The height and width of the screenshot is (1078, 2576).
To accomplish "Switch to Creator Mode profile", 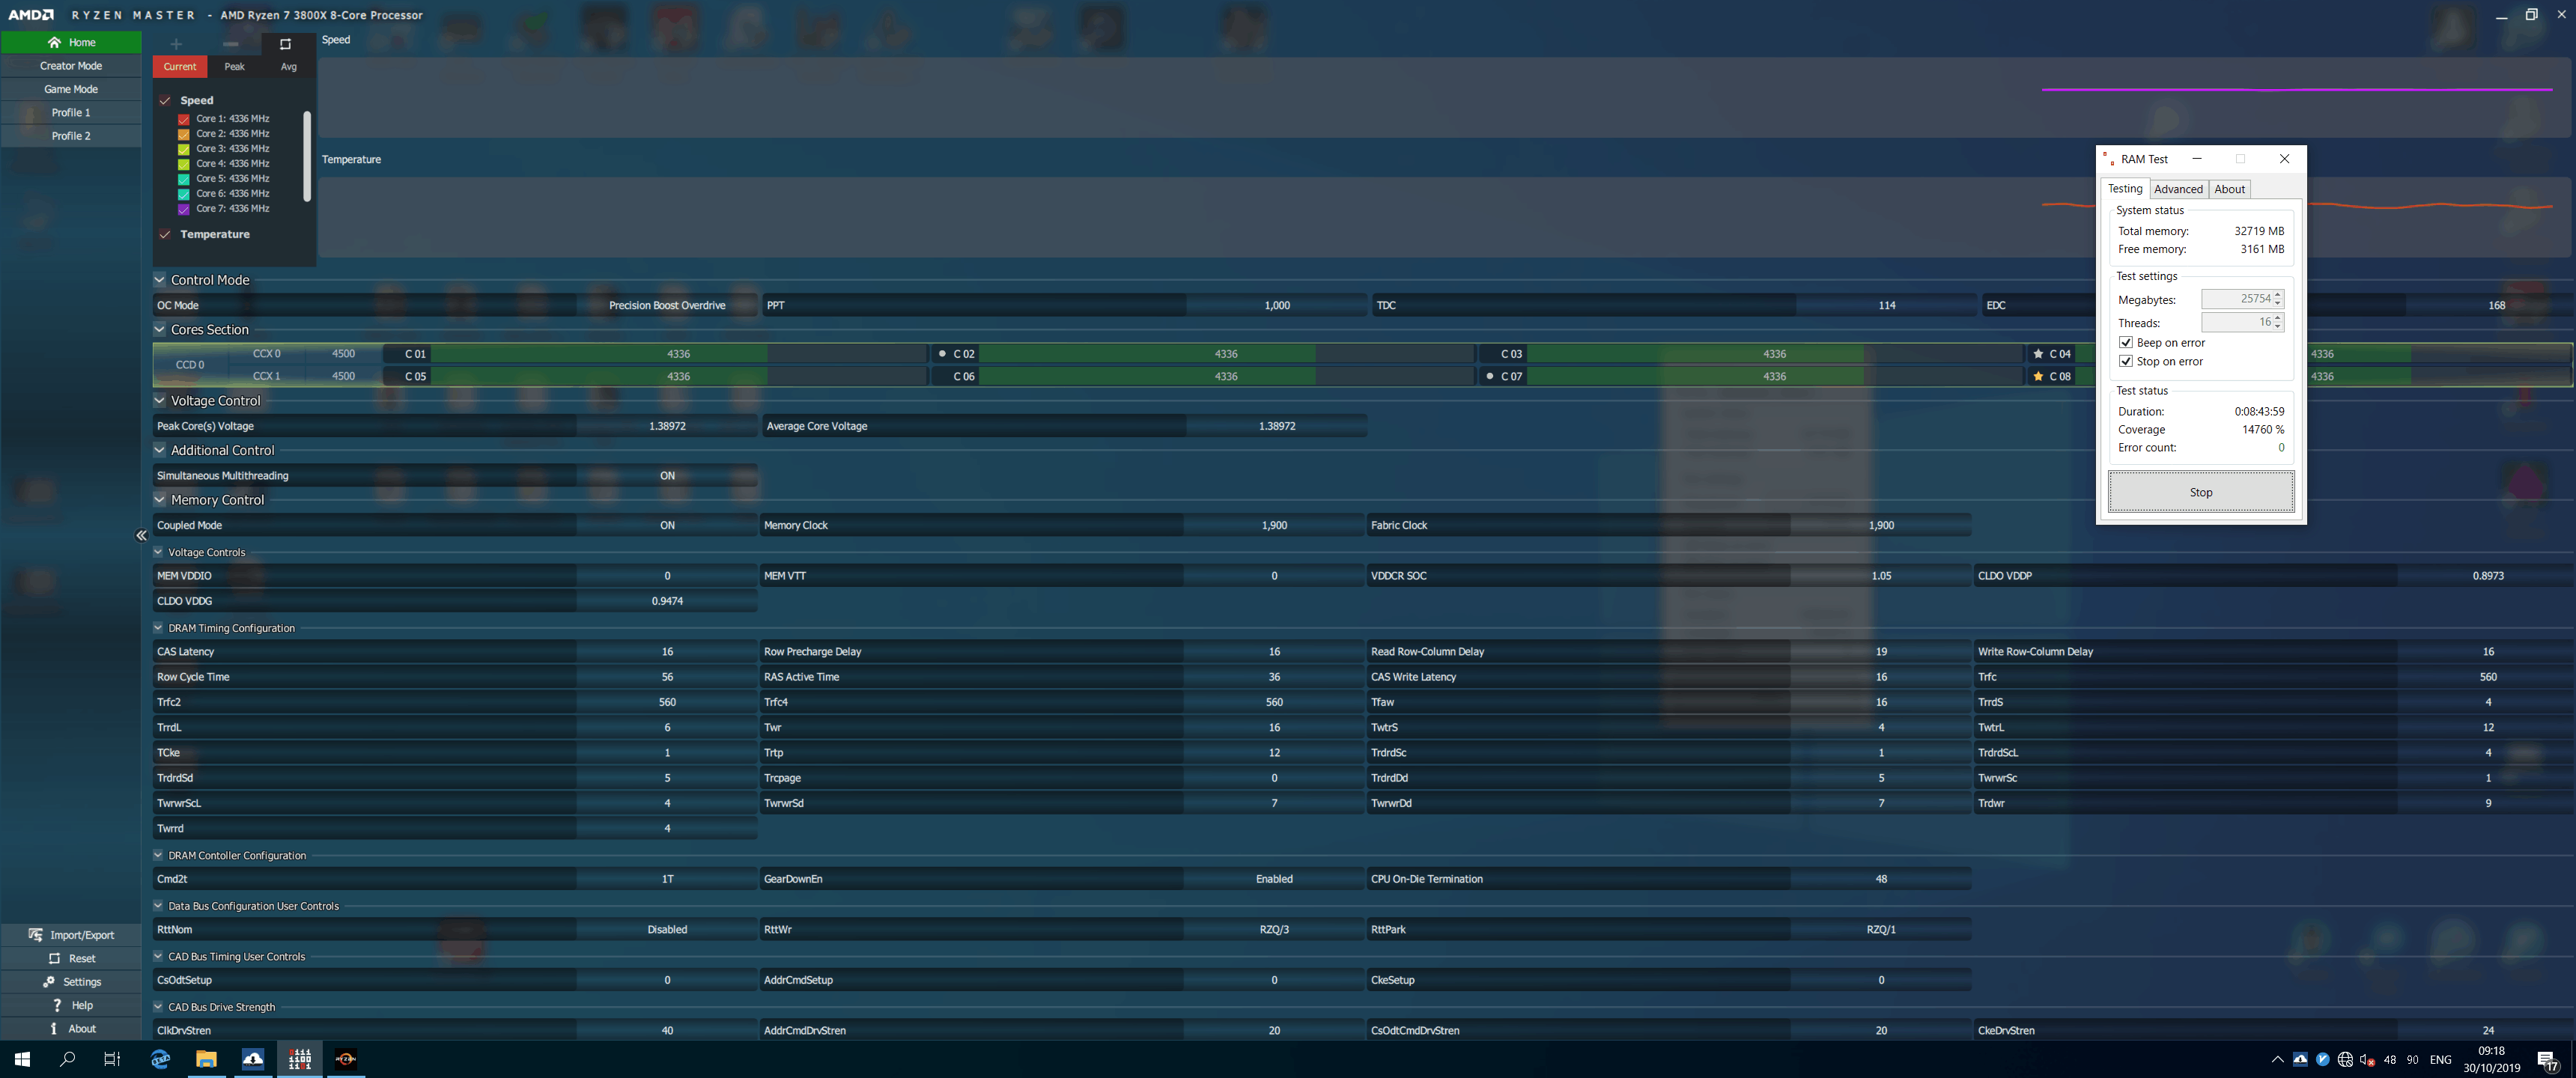I will (71, 66).
